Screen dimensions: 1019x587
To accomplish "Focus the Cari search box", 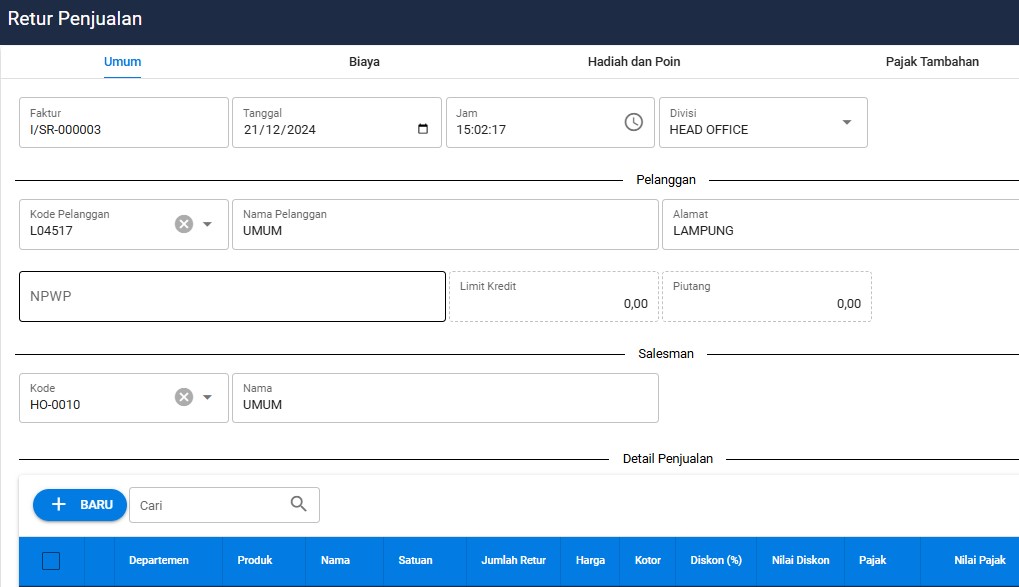I will point(210,505).
